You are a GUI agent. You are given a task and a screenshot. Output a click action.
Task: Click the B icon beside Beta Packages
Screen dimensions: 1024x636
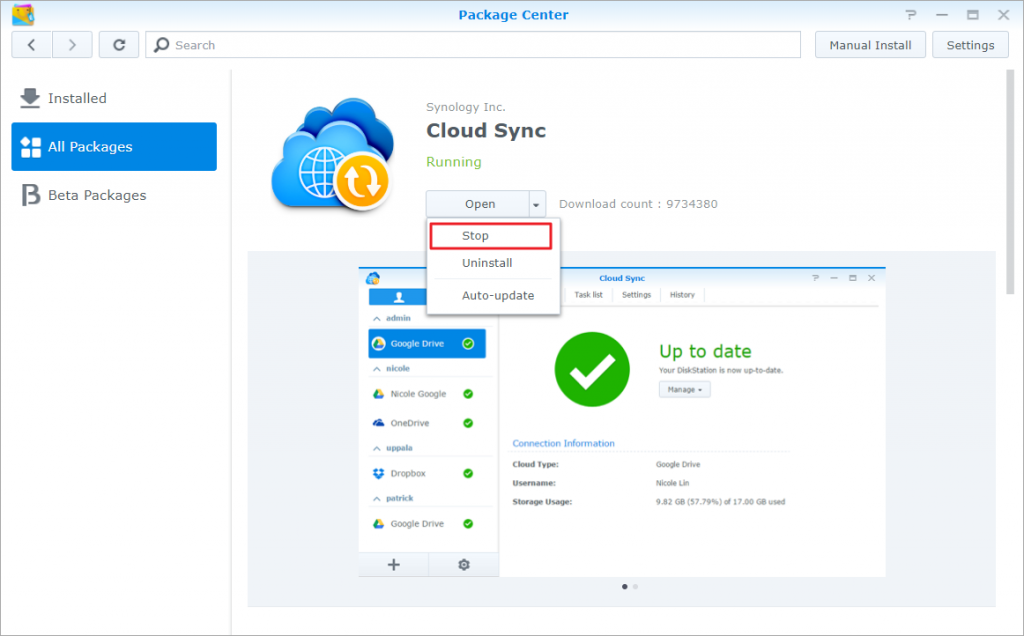click(28, 195)
